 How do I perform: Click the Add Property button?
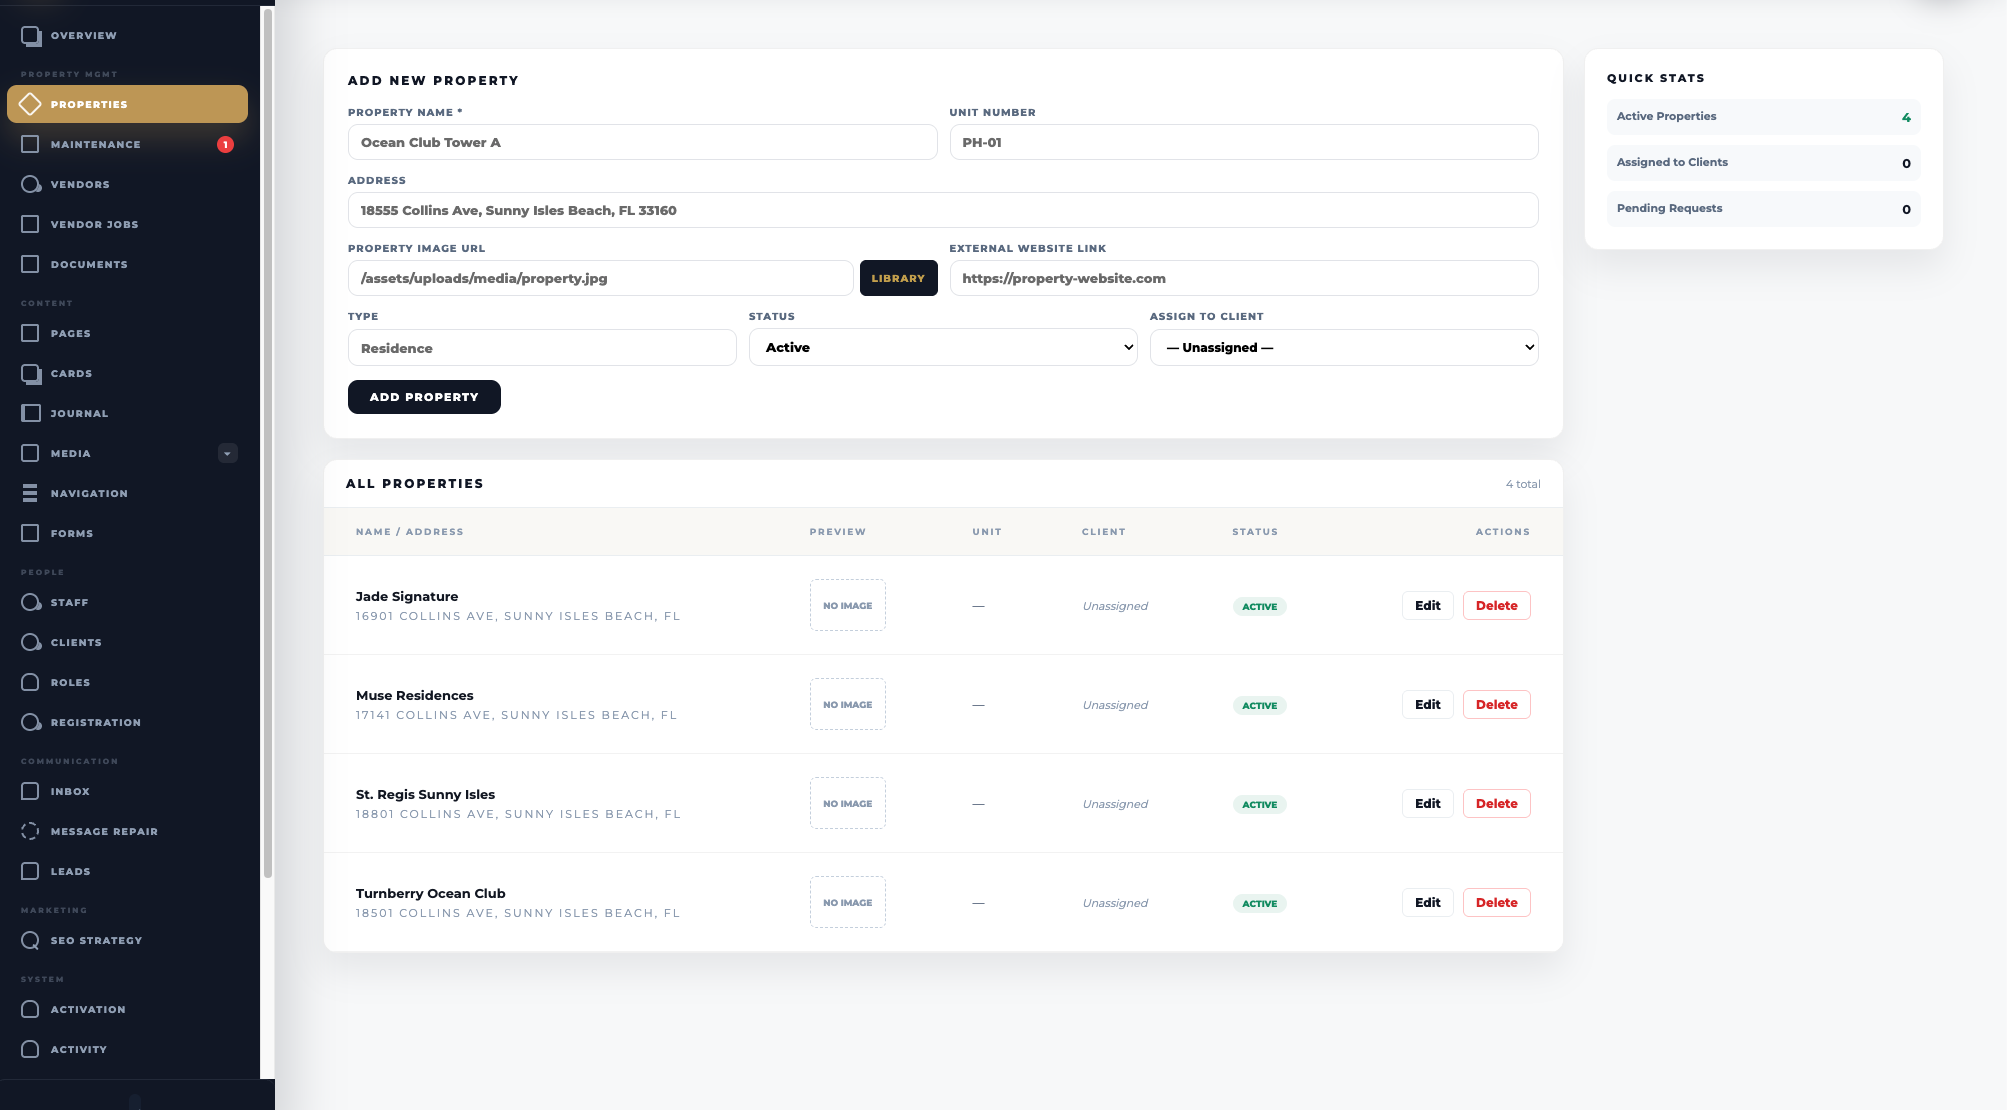[x=424, y=397]
